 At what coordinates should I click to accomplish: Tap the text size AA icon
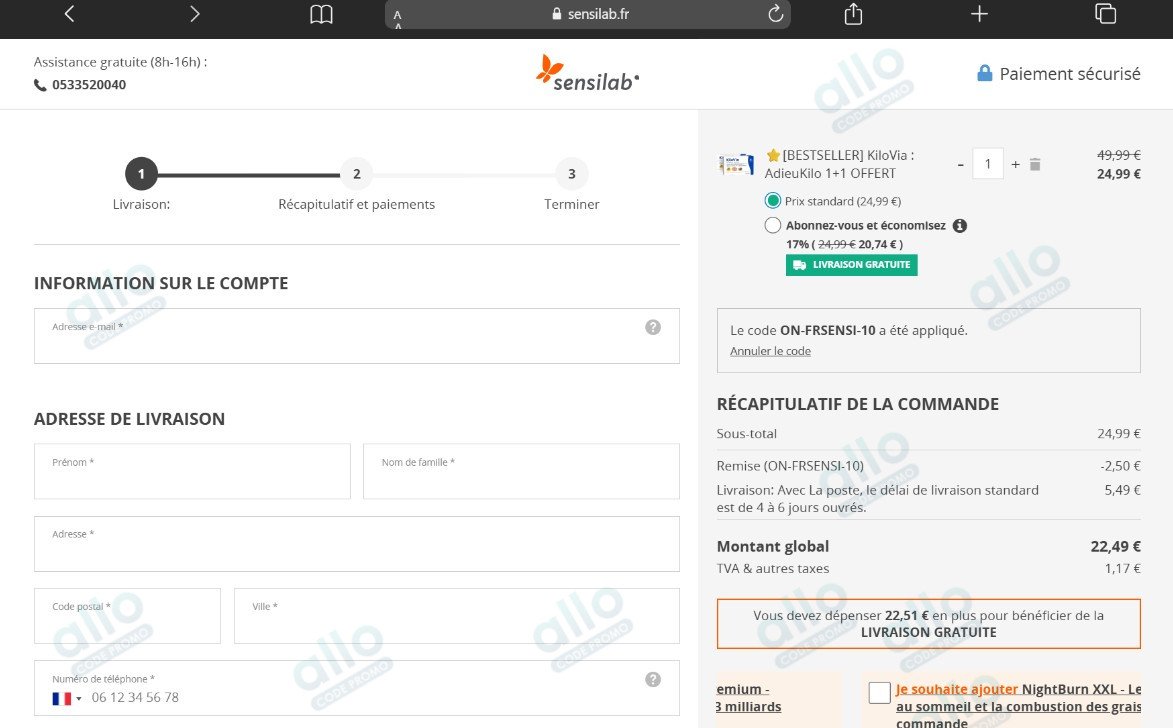click(x=397, y=18)
